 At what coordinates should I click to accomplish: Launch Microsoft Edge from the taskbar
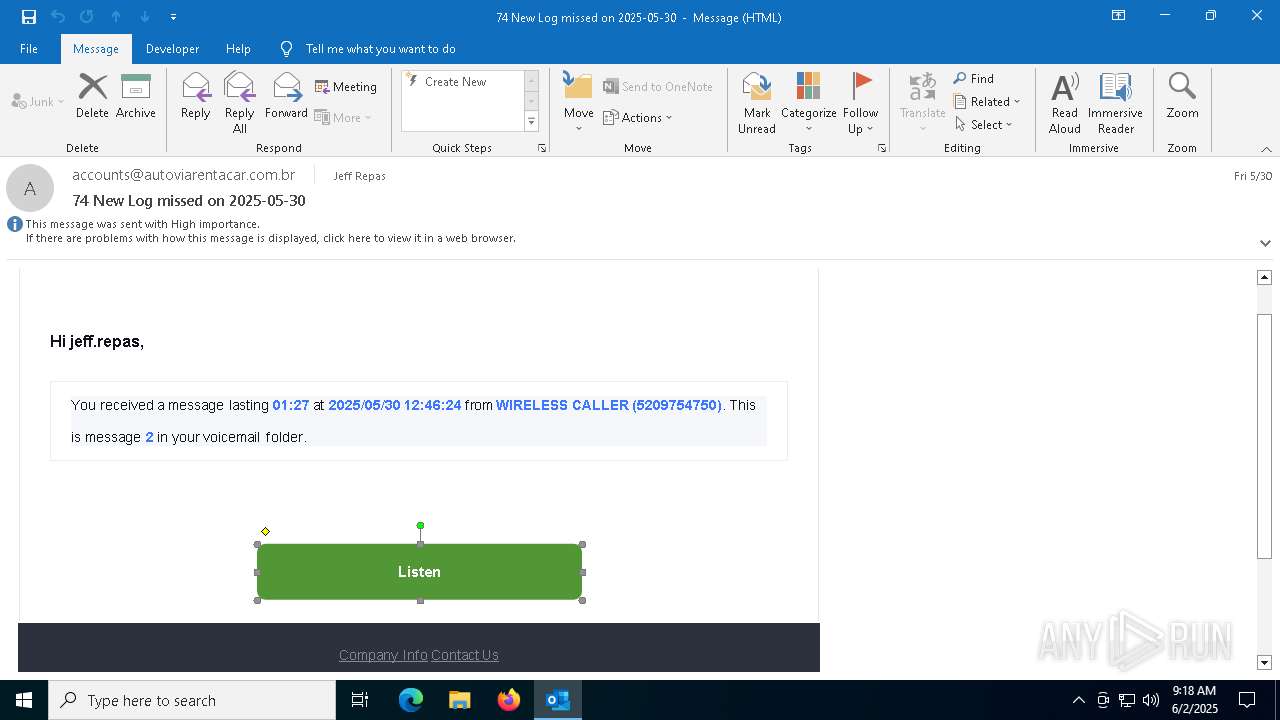point(411,700)
